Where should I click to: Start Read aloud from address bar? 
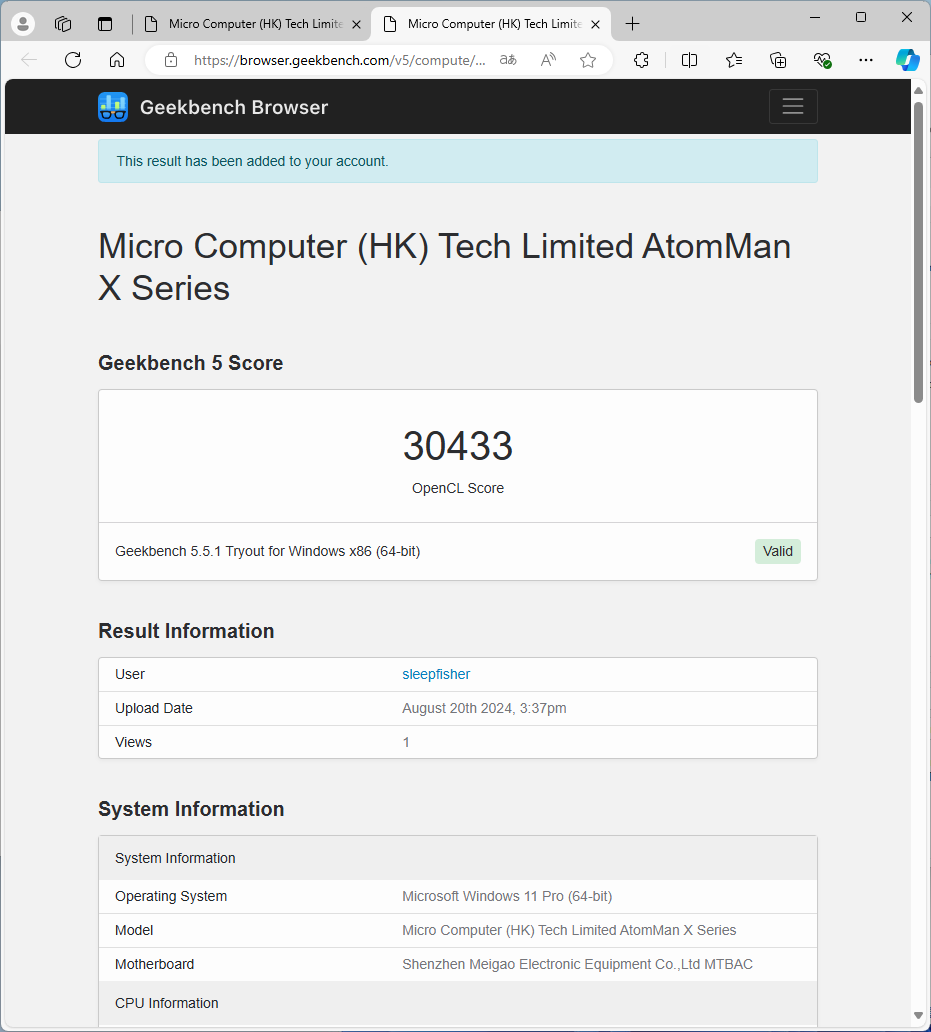pyautogui.click(x=548, y=61)
